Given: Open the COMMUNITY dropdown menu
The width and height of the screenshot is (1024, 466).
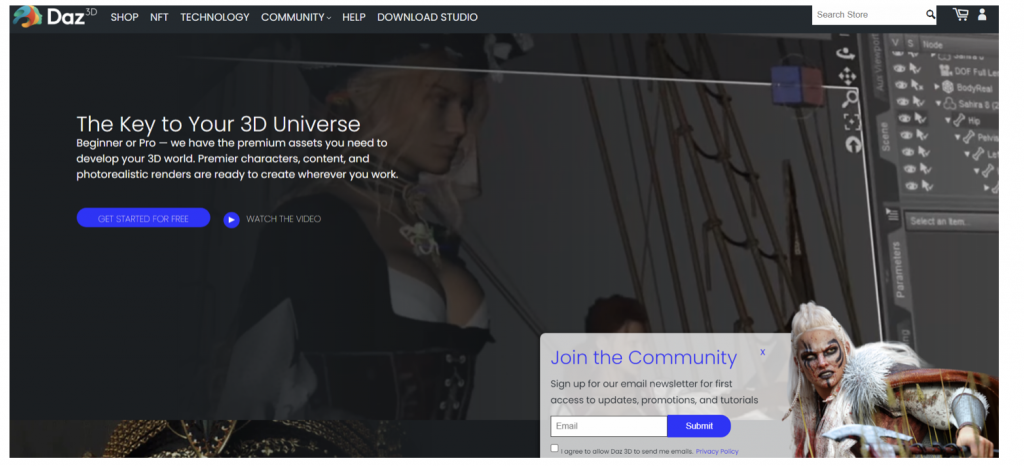Looking at the screenshot, I should point(296,18).
